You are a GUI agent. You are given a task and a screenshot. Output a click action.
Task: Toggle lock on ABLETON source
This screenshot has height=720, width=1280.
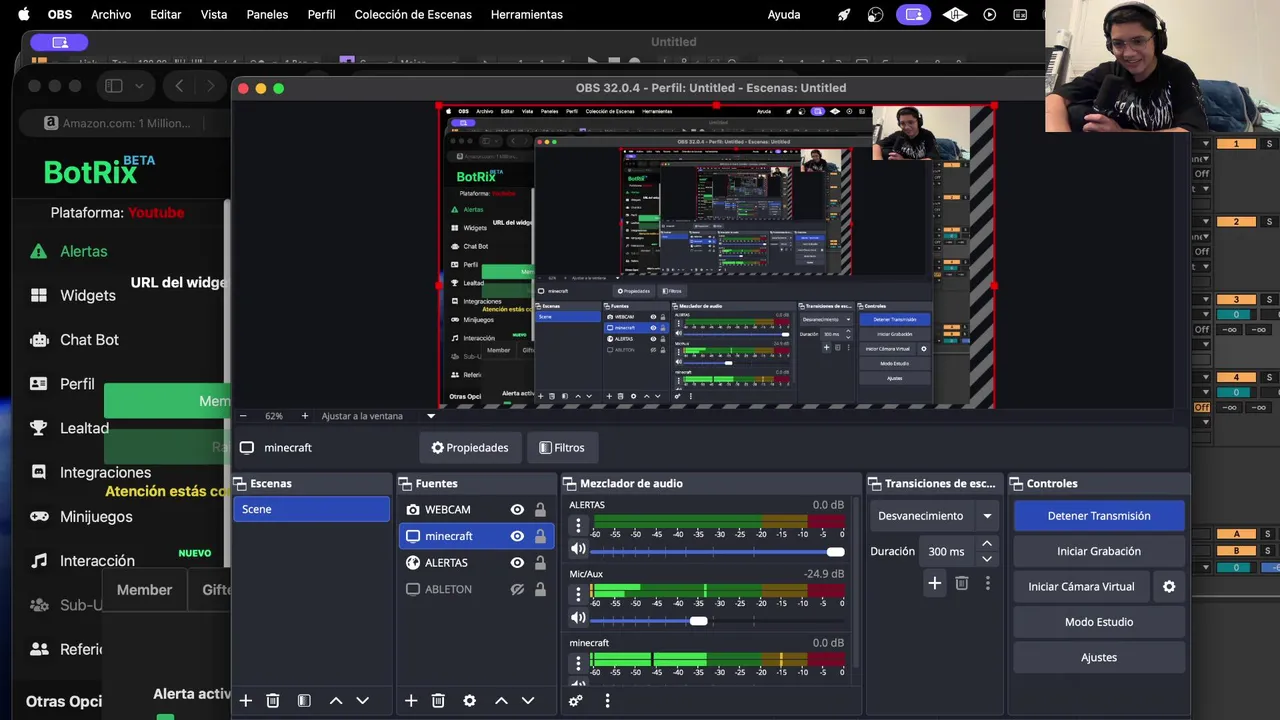[540, 590]
